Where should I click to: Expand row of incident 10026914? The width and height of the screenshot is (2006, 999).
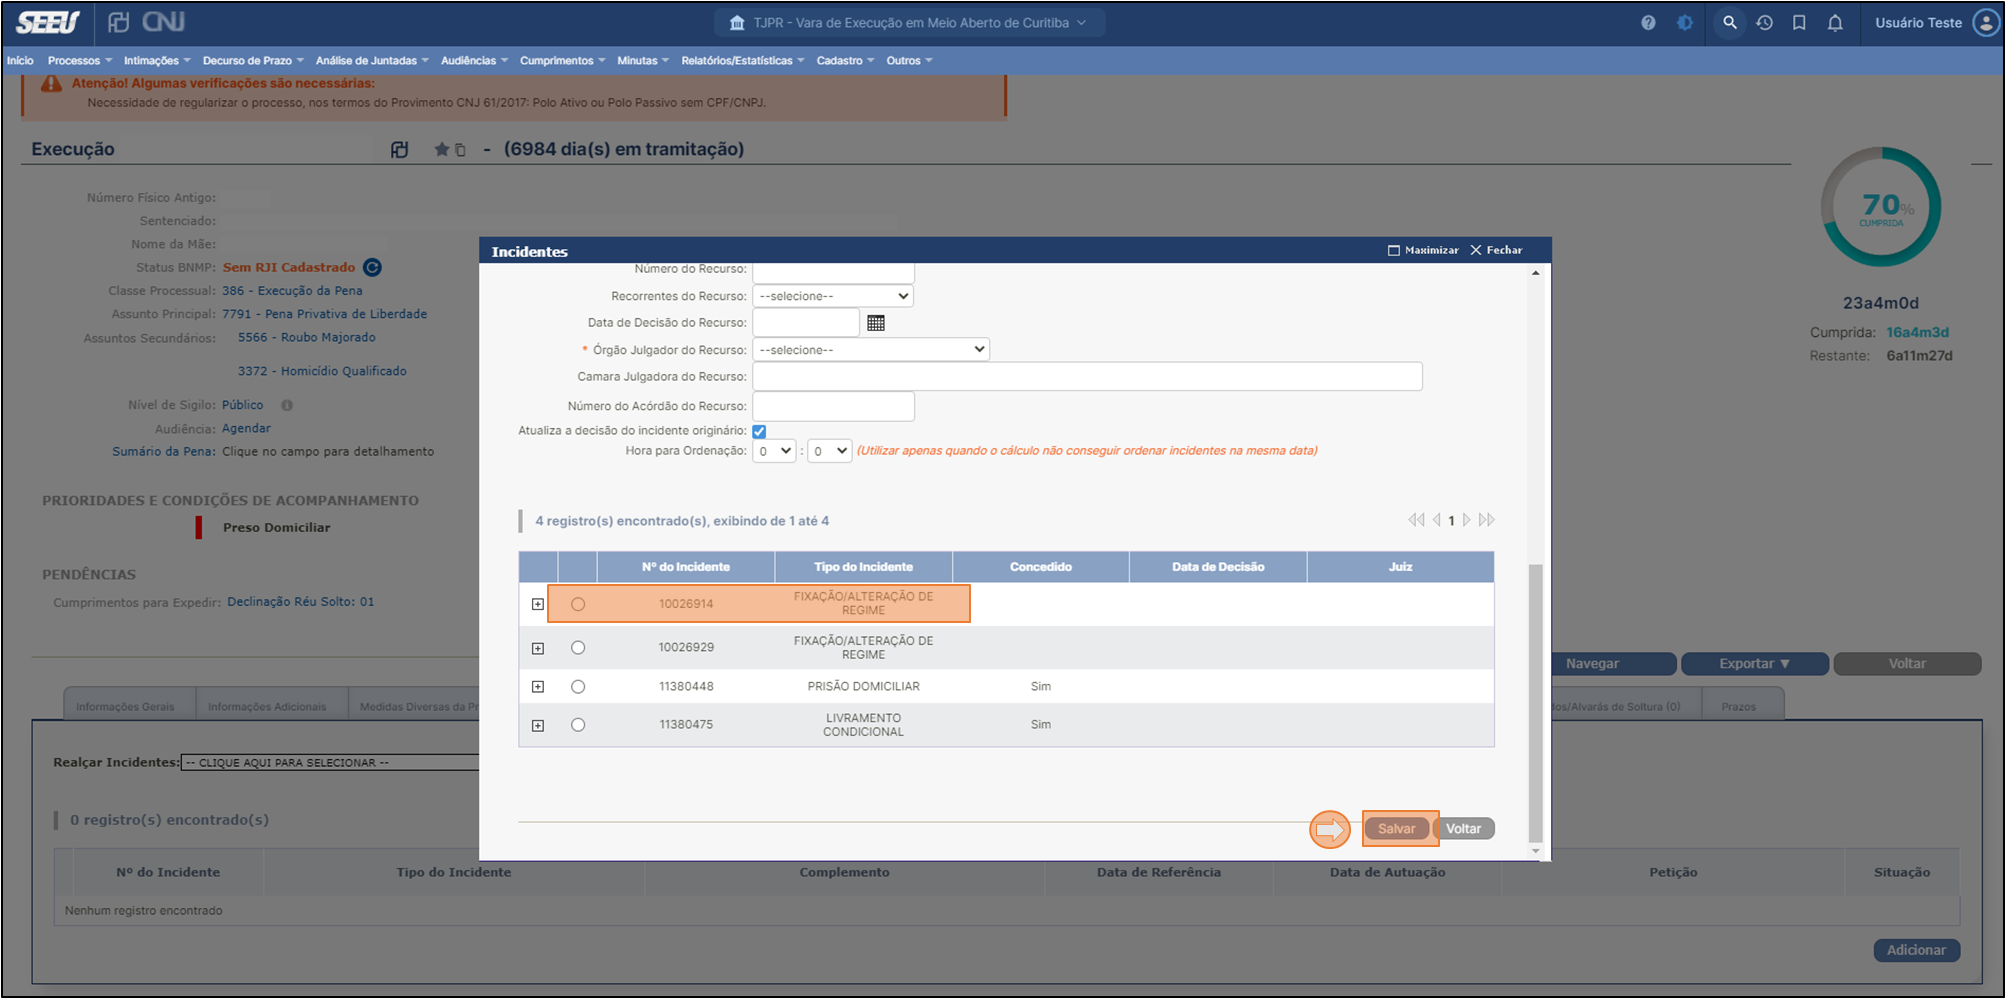[x=538, y=604]
